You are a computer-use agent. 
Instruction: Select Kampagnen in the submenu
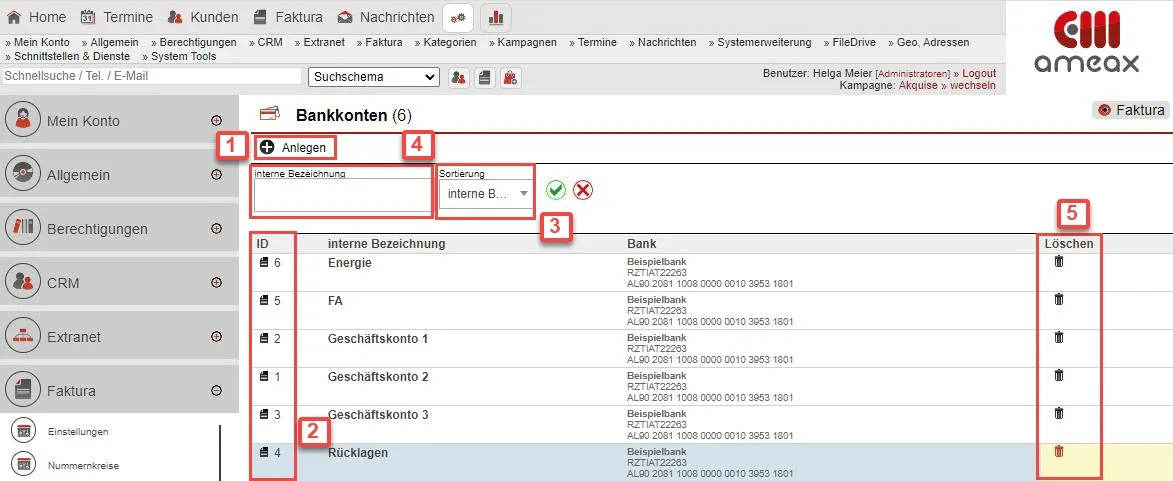tap(529, 43)
